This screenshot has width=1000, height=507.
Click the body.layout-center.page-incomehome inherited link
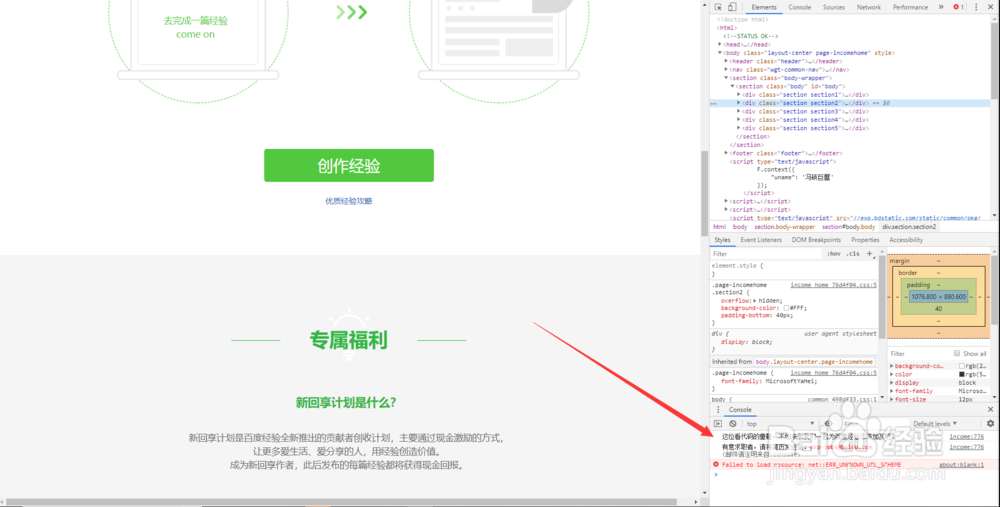click(814, 362)
